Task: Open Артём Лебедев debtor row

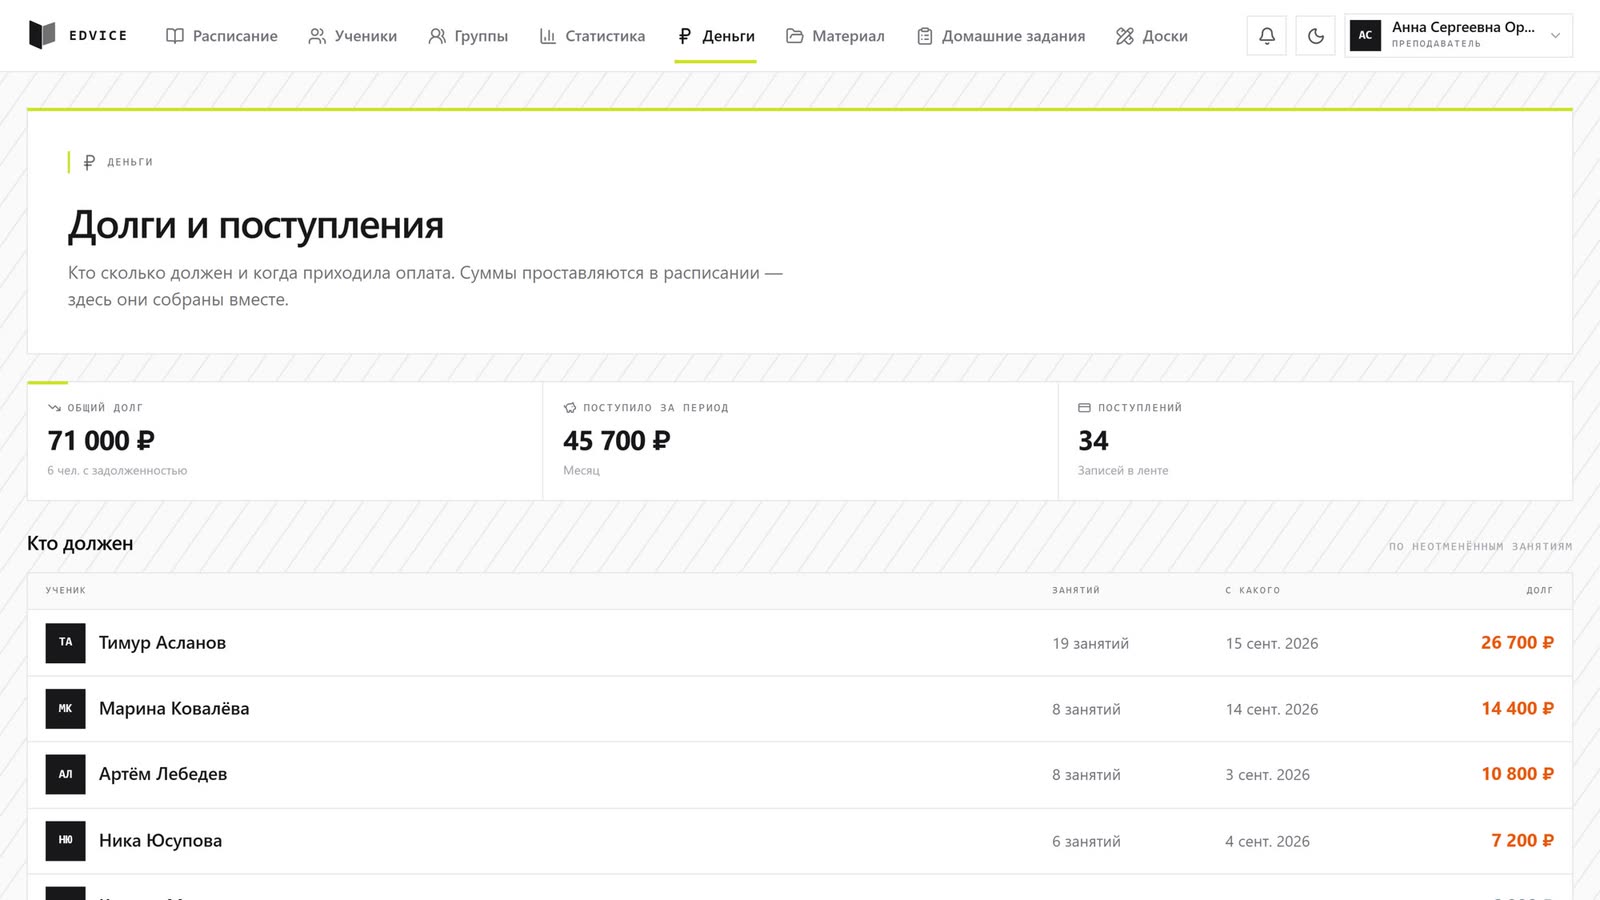Action: pos(800,775)
